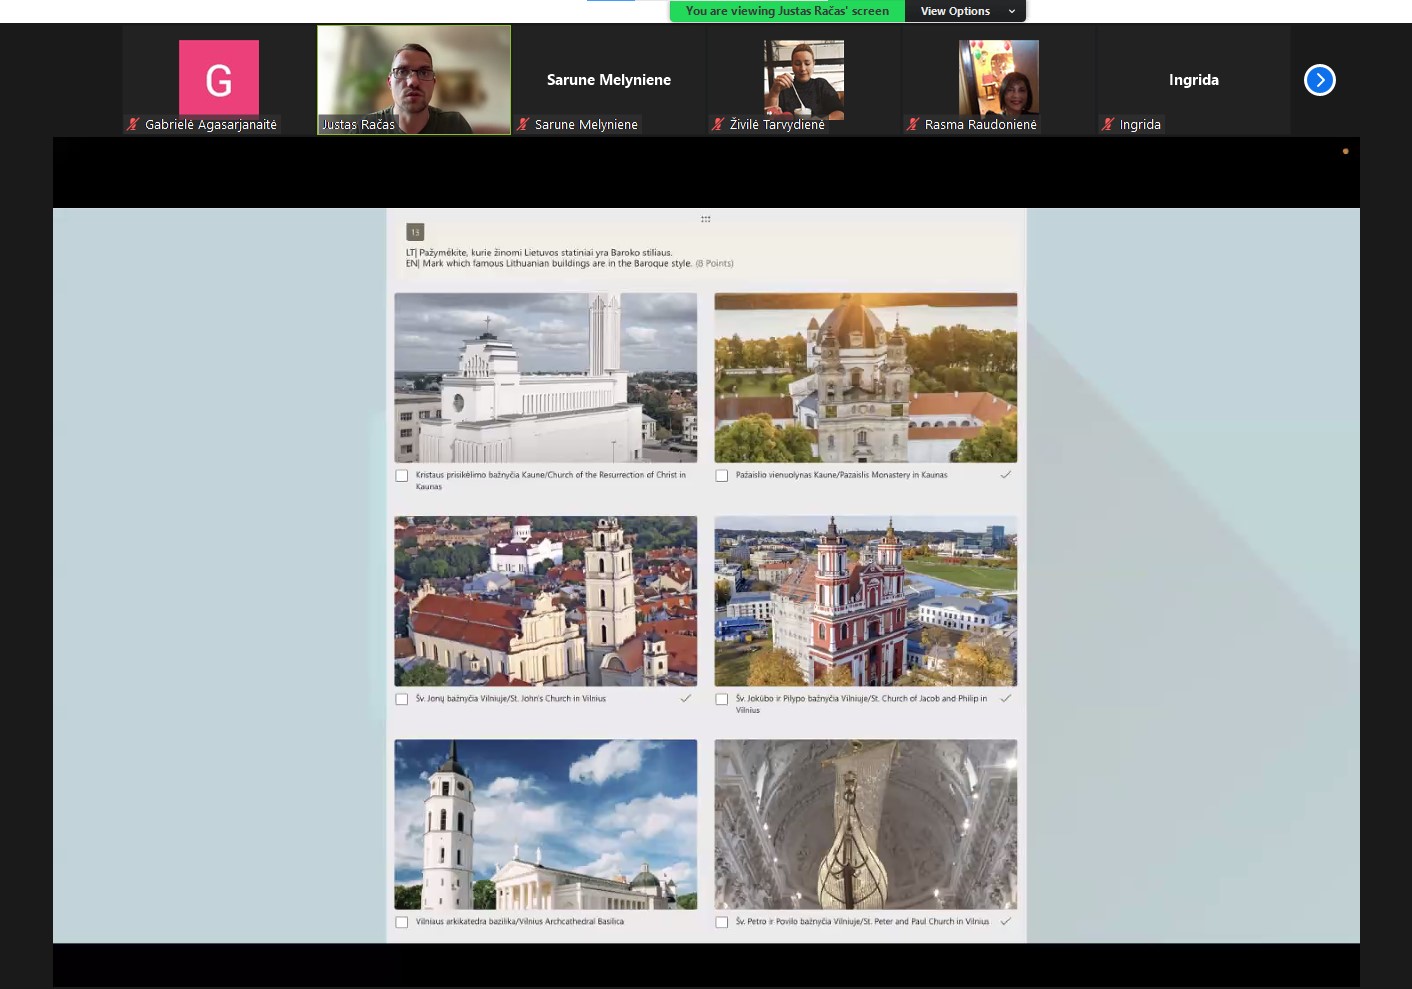Open the View Options dropdown
The image size is (1412, 989).
[x=965, y=11]
